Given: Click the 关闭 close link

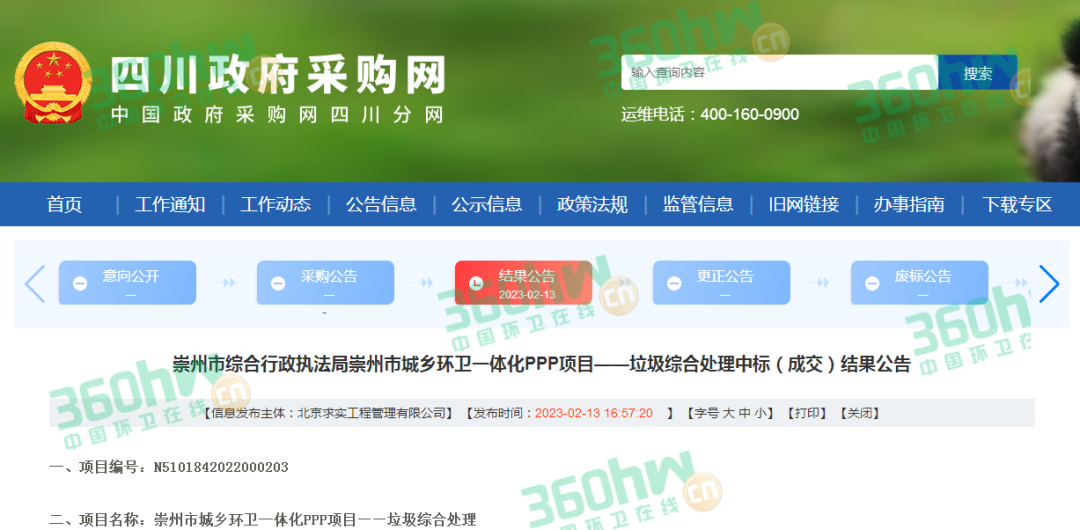Looking at the screenshot, I should point(860,414).
